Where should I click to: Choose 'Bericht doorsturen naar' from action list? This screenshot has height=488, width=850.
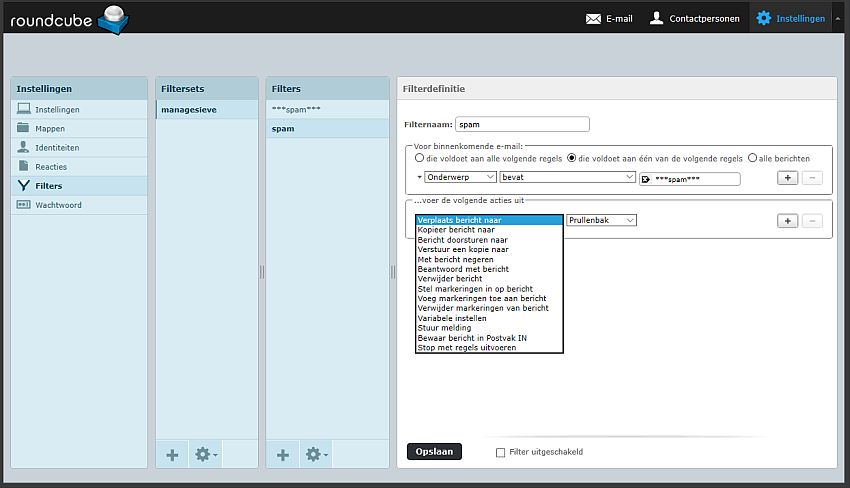[x=462, y=240]
